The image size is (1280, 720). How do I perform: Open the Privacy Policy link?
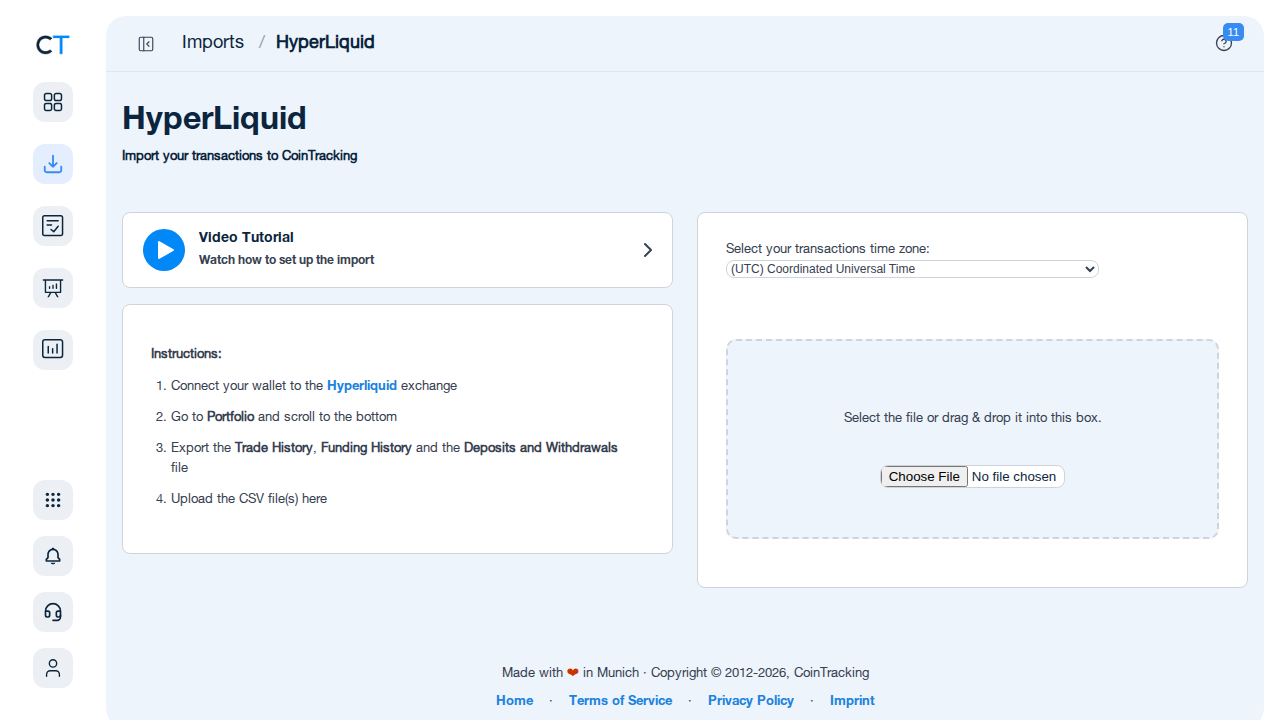coord(751,700)
